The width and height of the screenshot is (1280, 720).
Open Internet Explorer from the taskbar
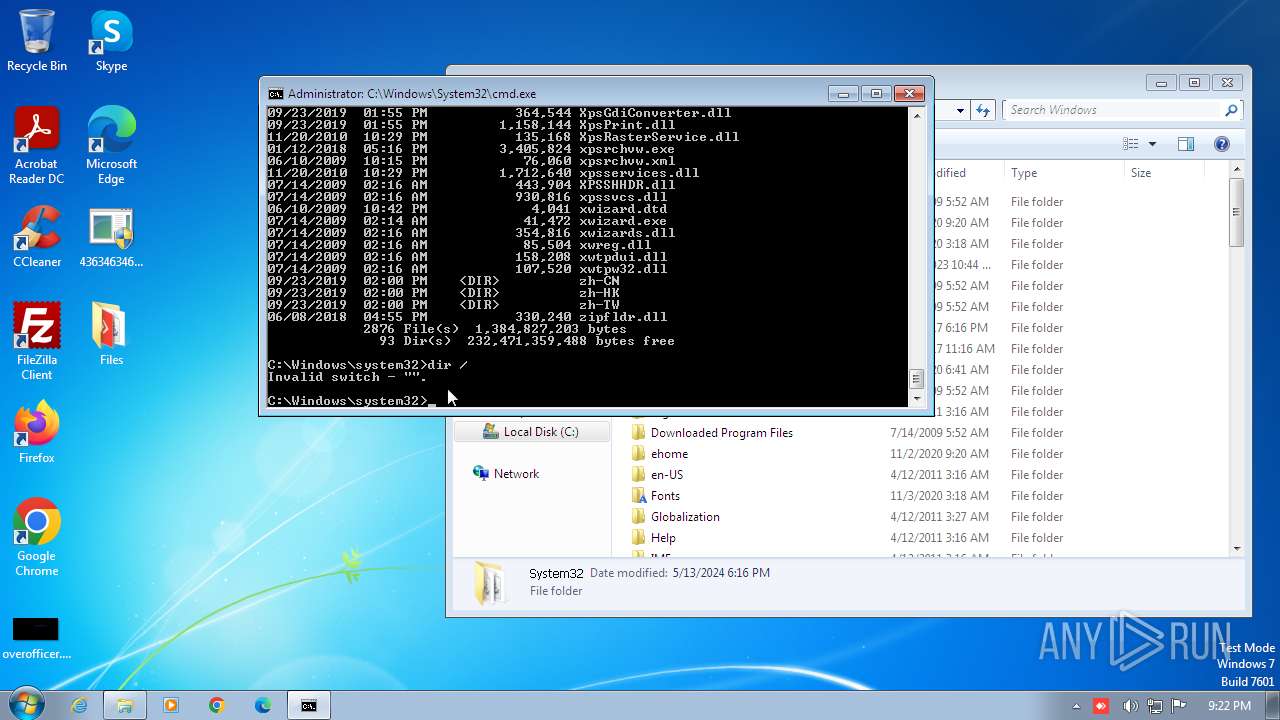(x=79, y=705)
